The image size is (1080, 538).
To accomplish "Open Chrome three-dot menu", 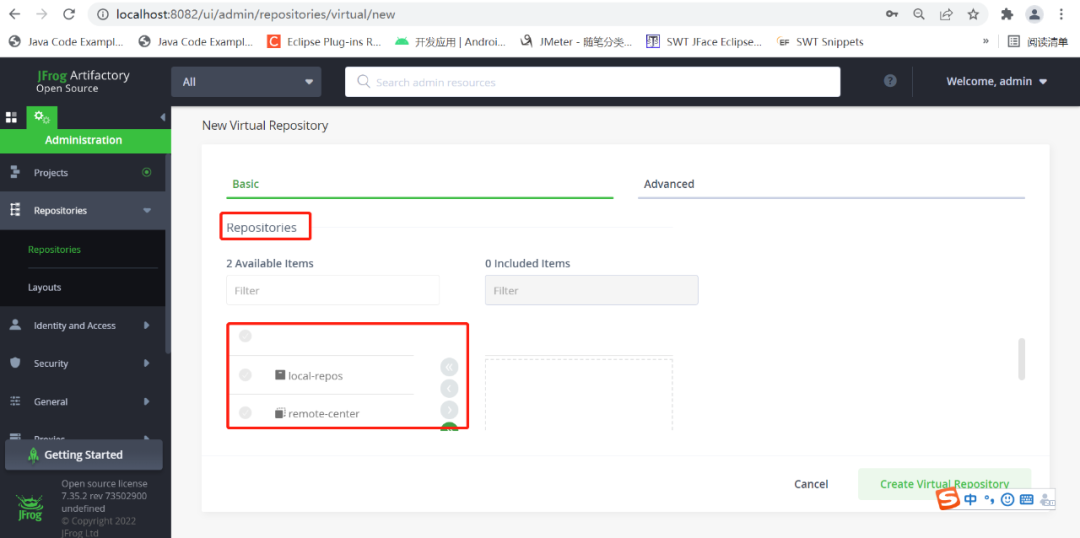I will coord(1061,14).
